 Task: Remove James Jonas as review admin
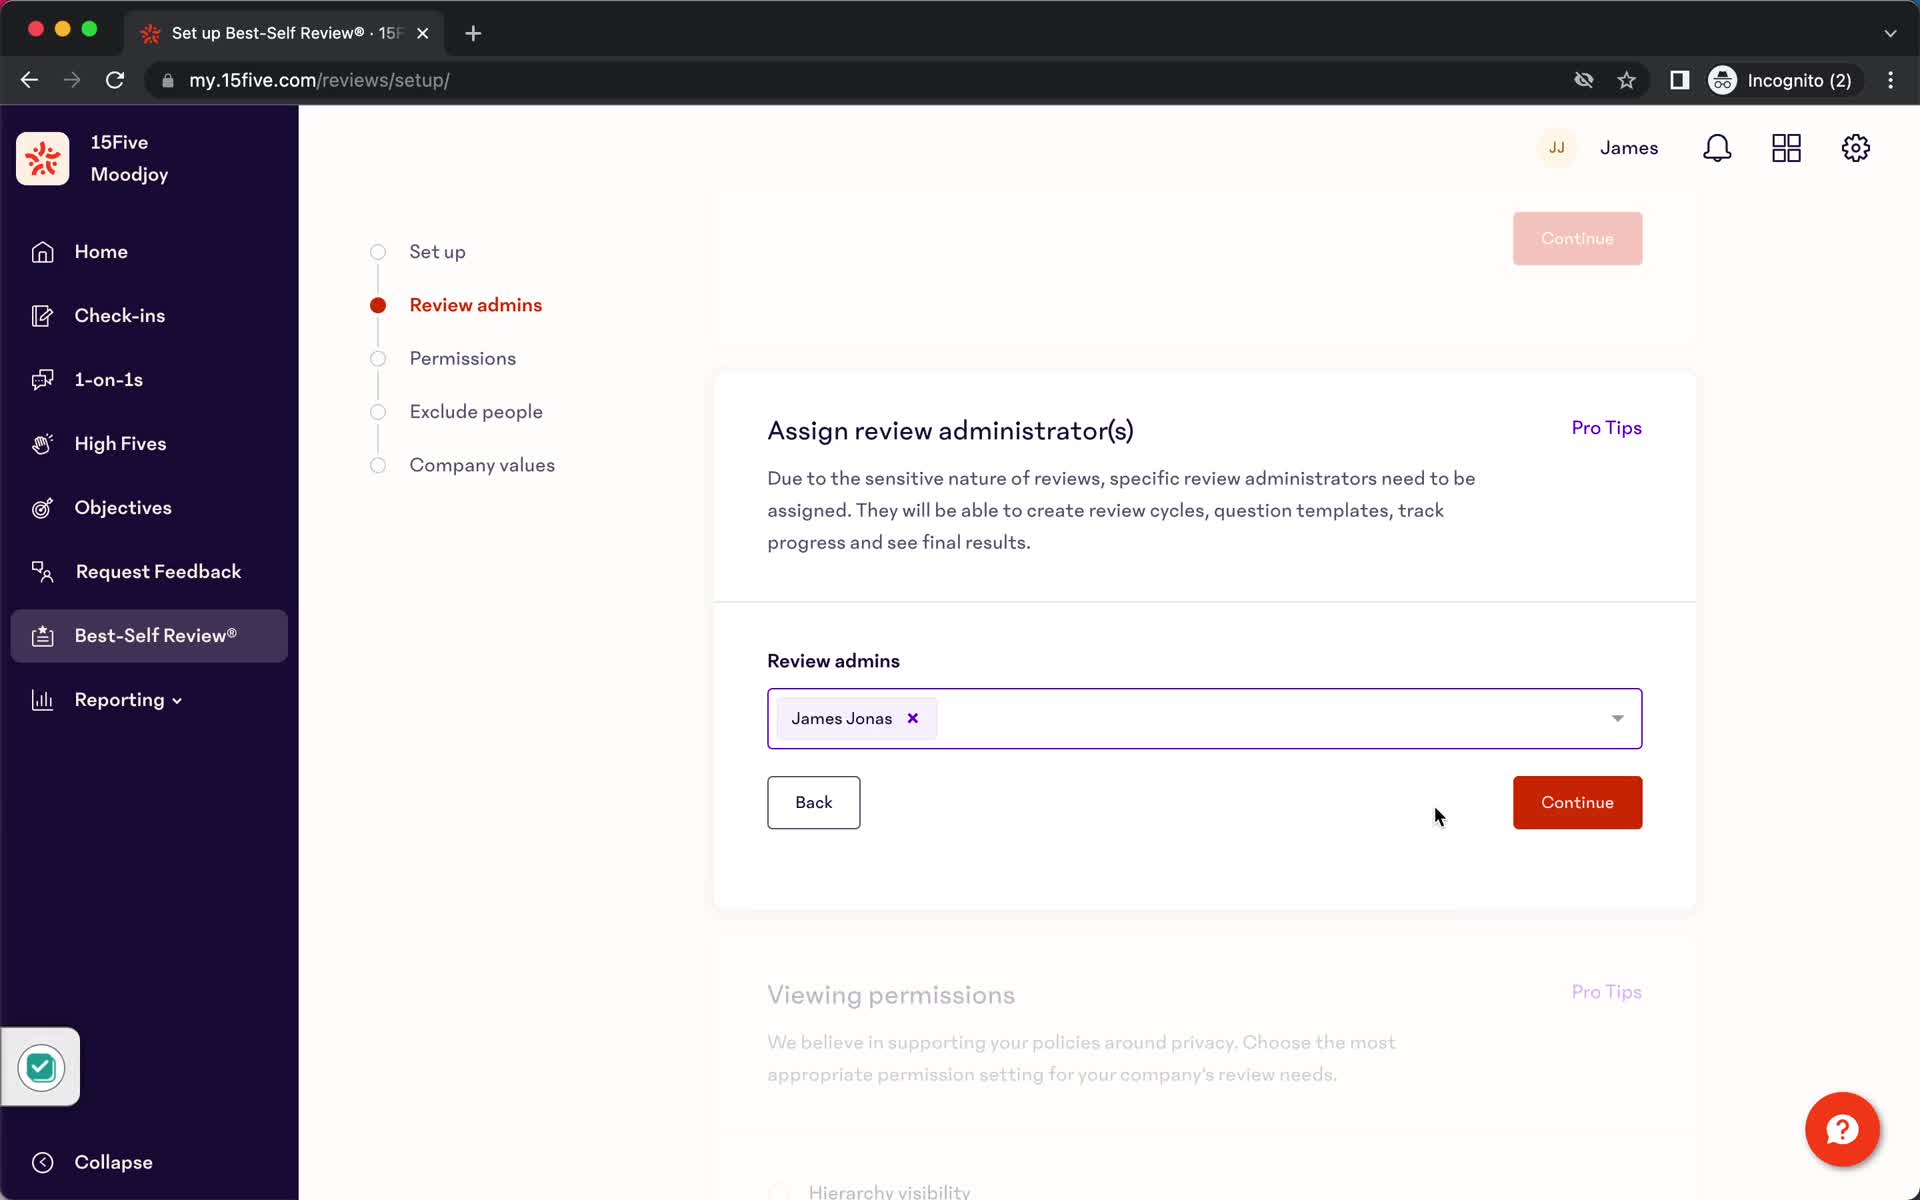click(x=912, y=718)
